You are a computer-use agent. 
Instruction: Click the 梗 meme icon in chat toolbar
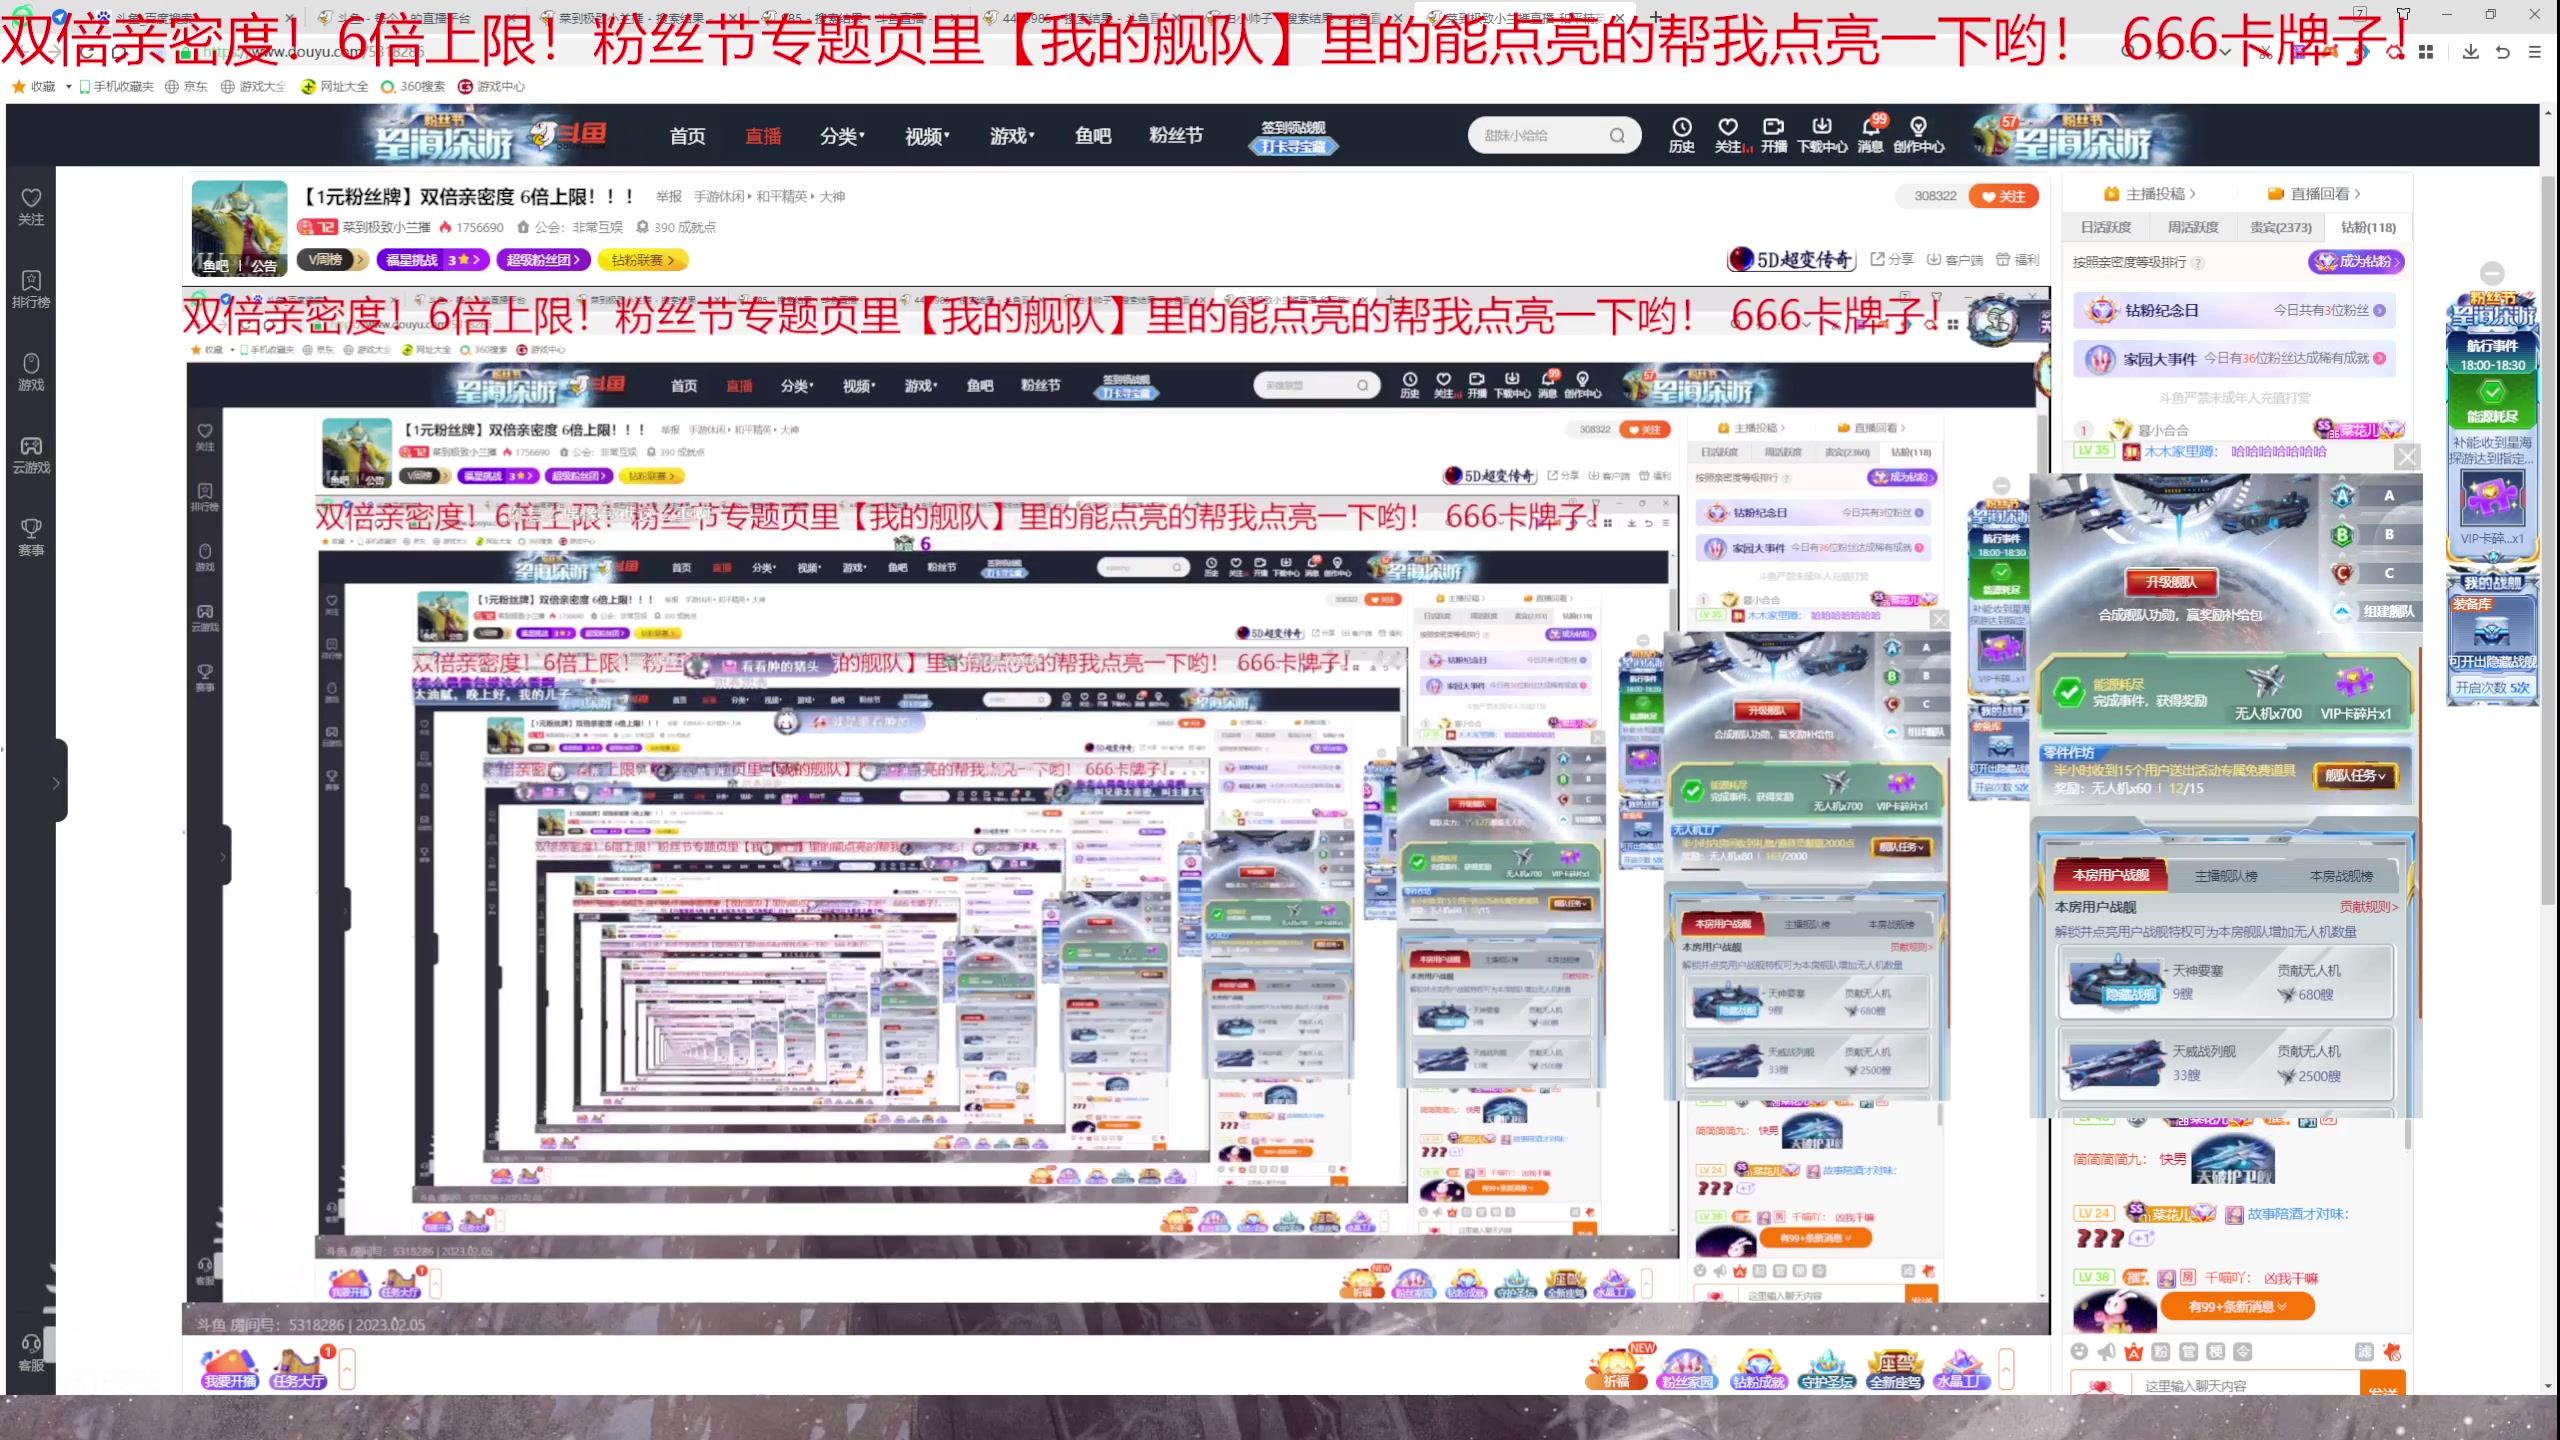pos(2216,1352)
